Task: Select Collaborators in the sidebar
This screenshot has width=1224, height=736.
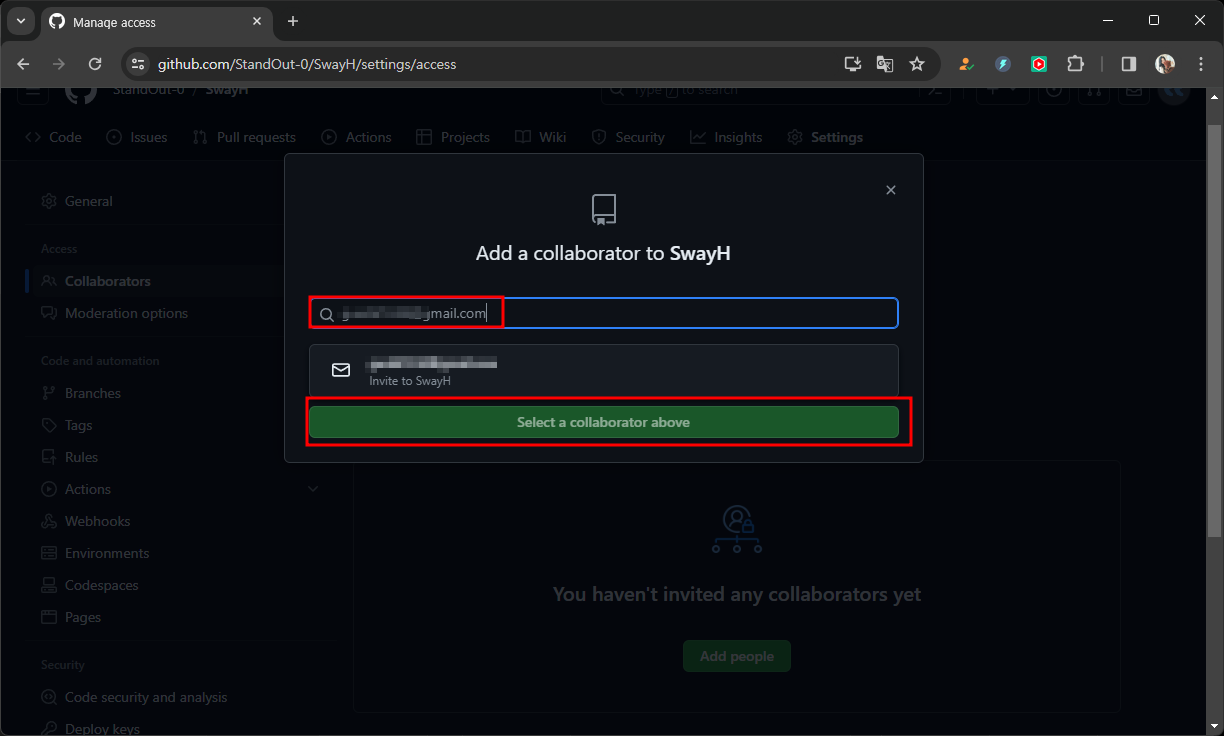Action: click(96, 281)
